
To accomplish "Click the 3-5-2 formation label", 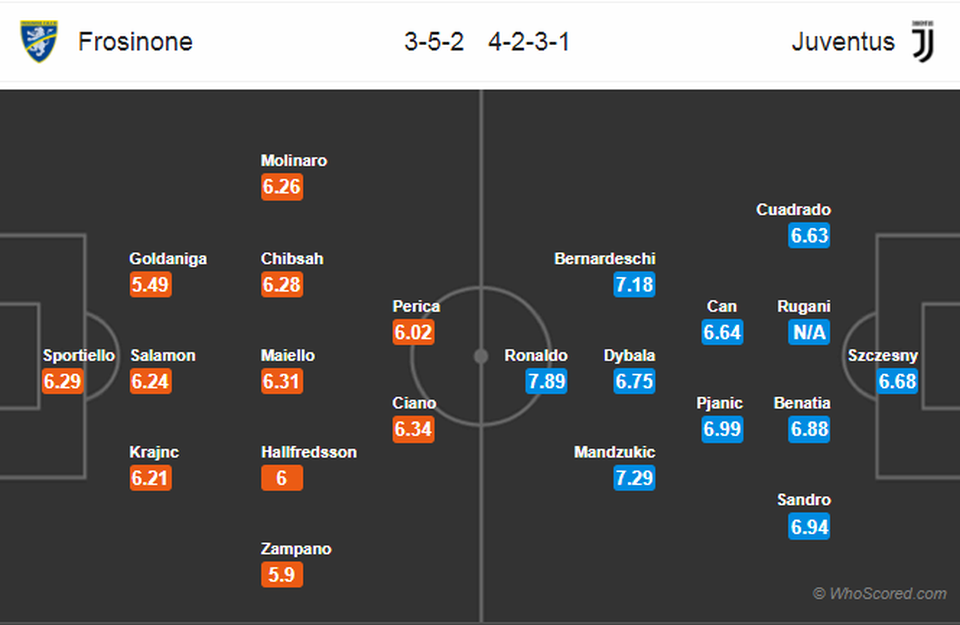I will click(x=434, y=42).
